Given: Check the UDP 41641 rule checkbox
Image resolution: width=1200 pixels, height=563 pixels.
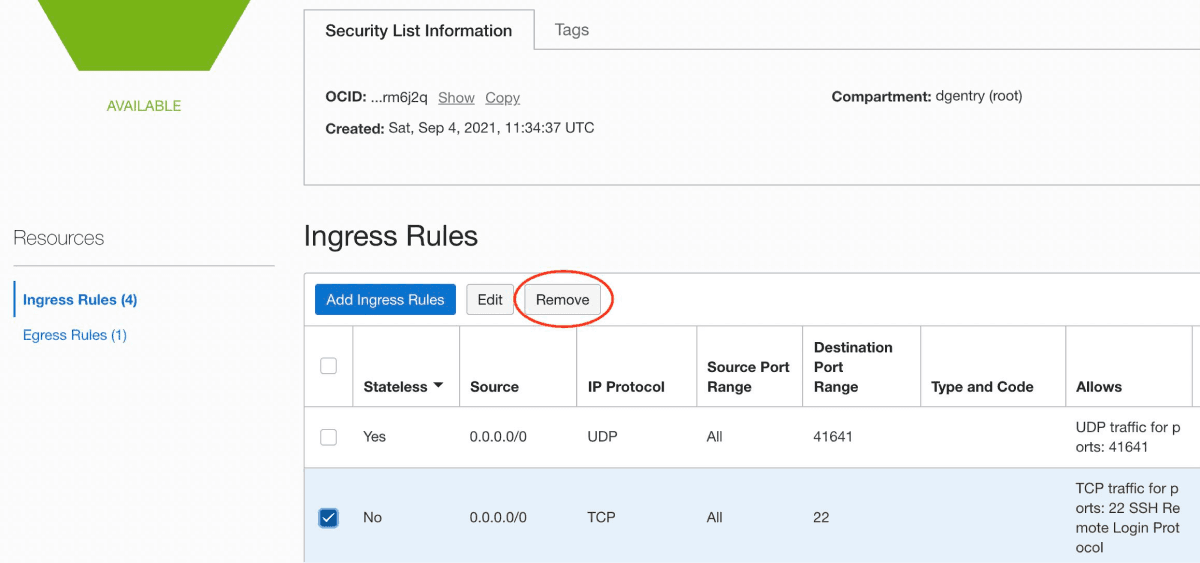Looking at the screenshot, I should click(328, 437).
